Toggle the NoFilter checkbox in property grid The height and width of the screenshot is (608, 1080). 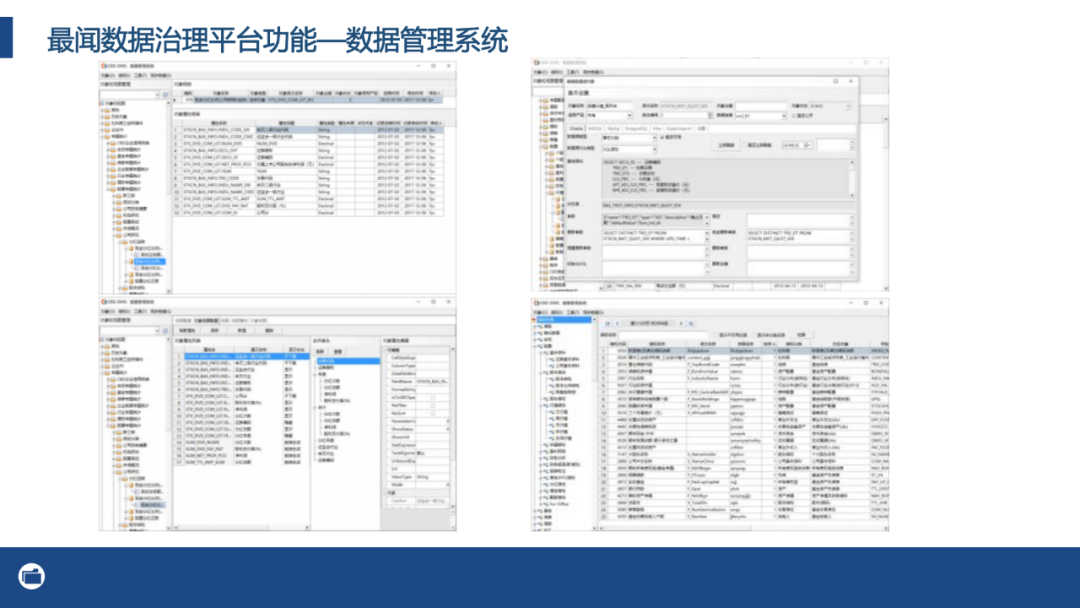[433, 406]
